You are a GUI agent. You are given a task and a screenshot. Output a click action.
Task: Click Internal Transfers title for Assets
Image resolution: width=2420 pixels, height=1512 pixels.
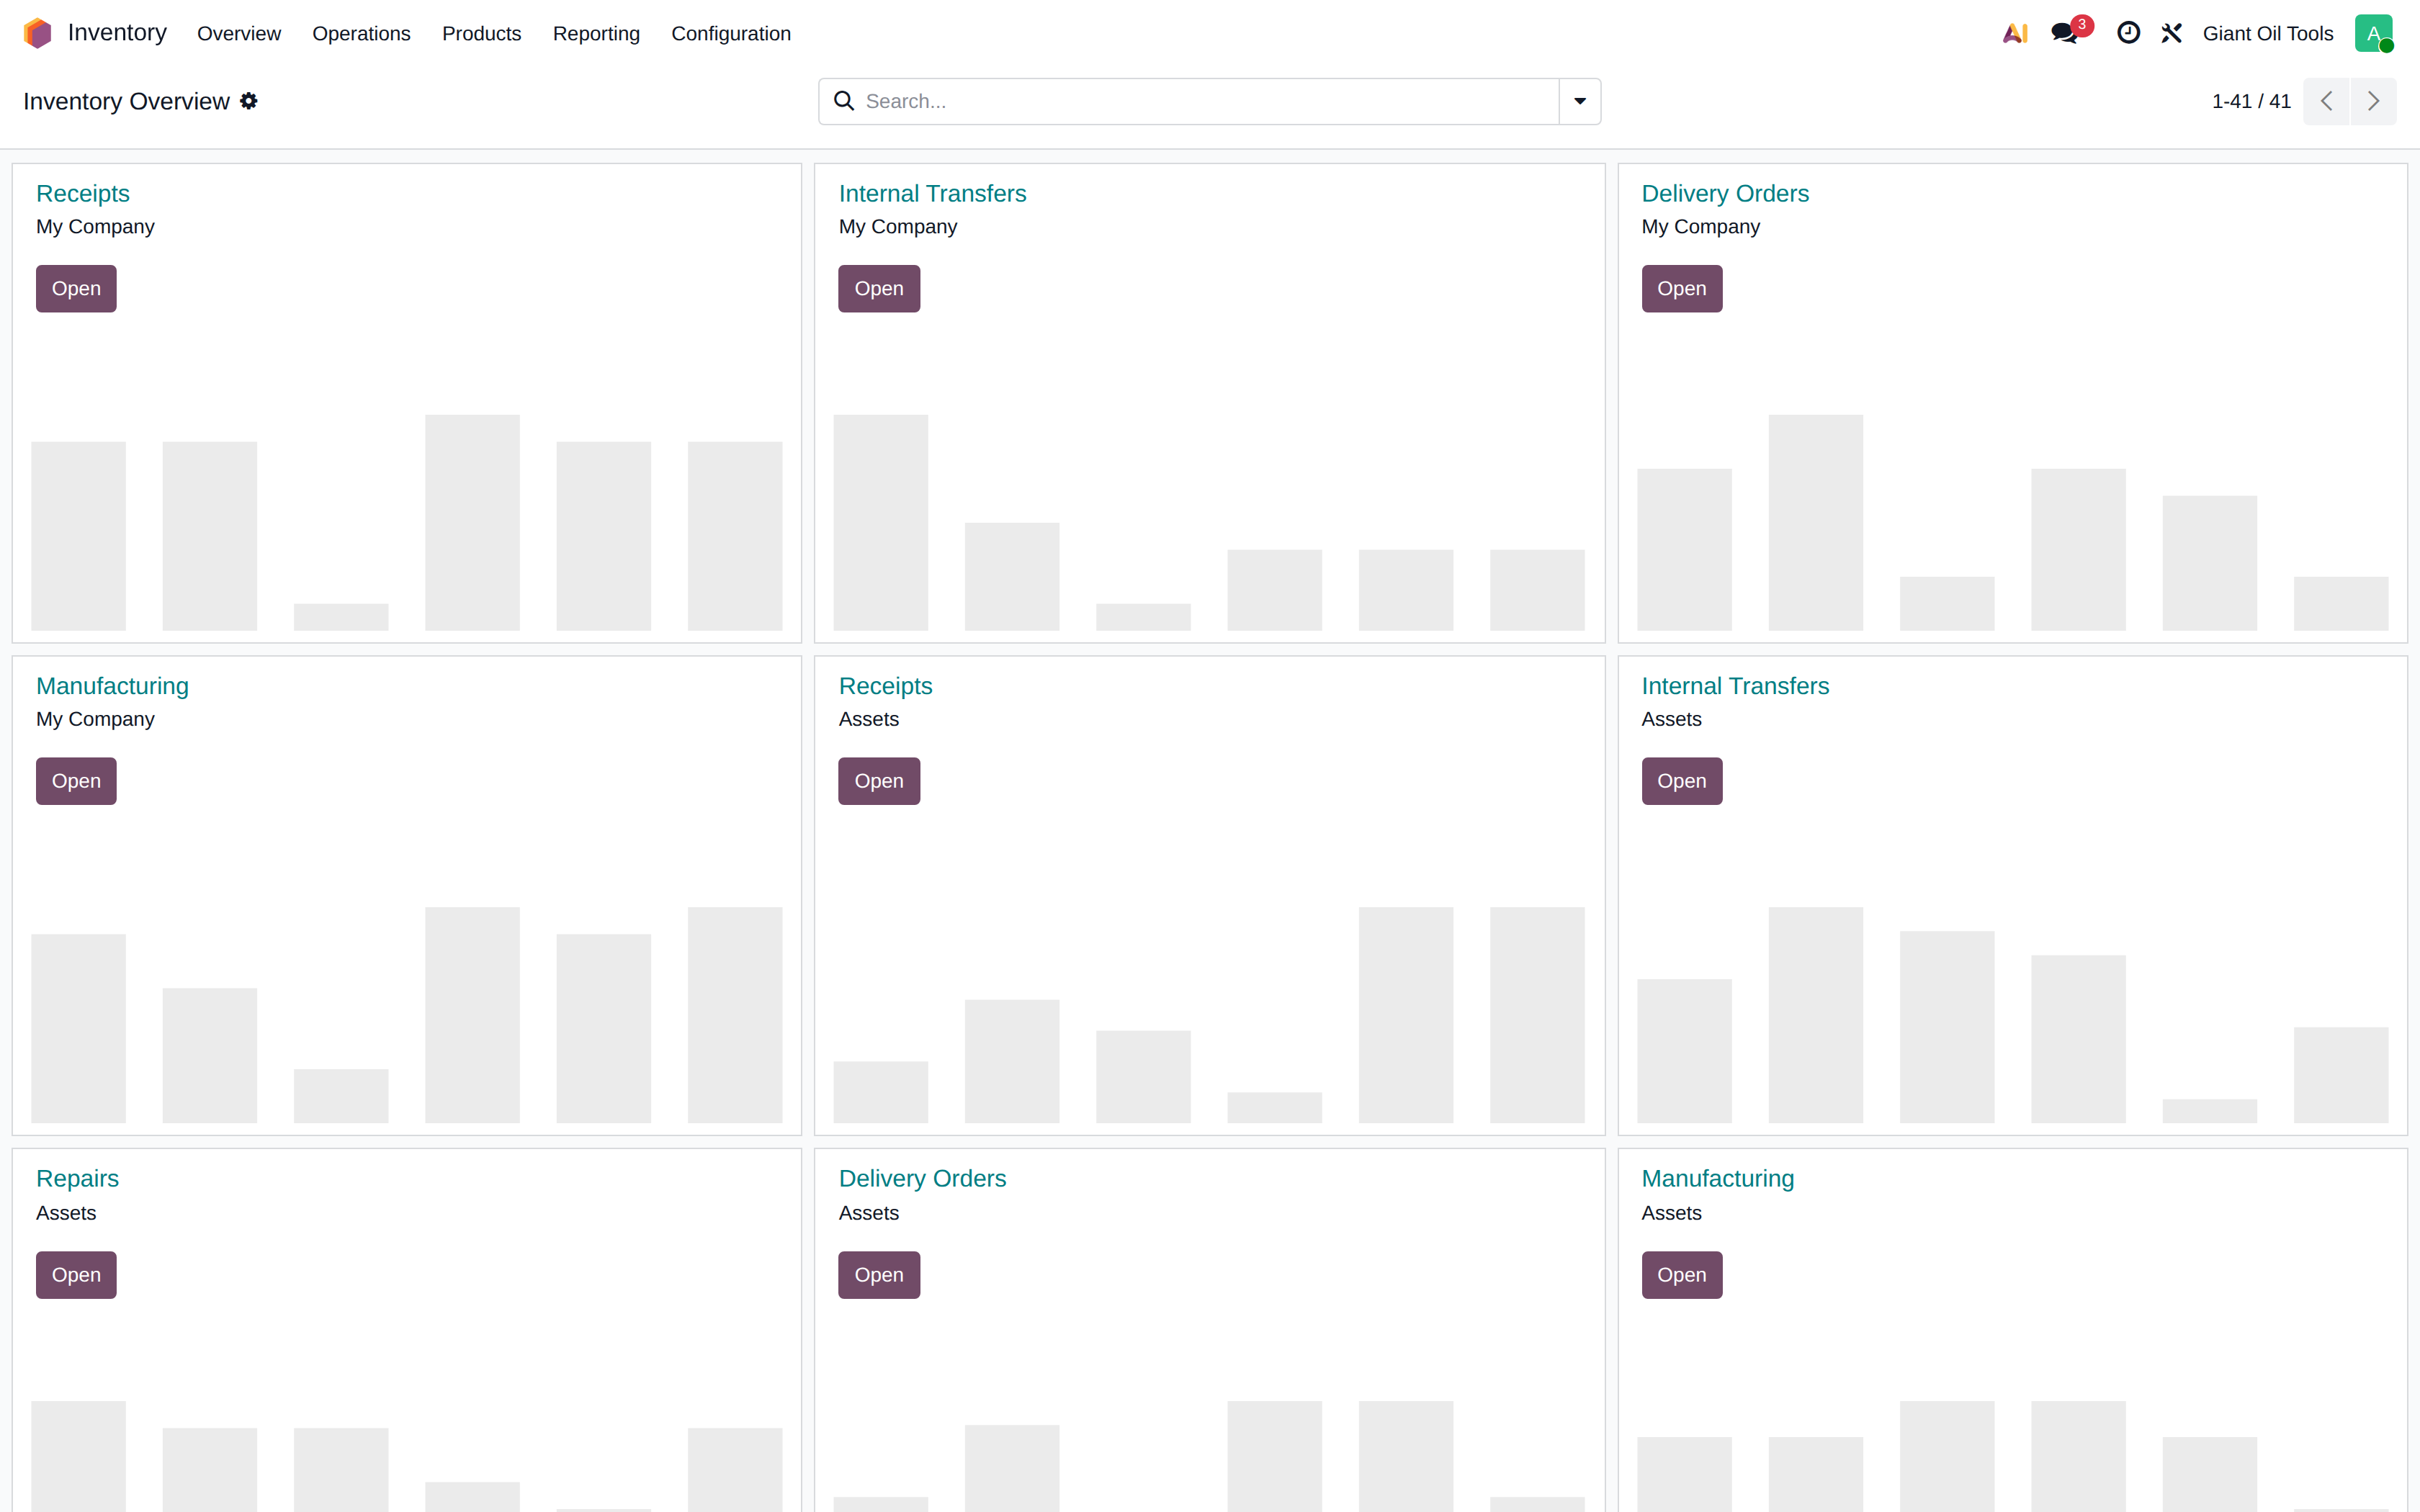1735,686
